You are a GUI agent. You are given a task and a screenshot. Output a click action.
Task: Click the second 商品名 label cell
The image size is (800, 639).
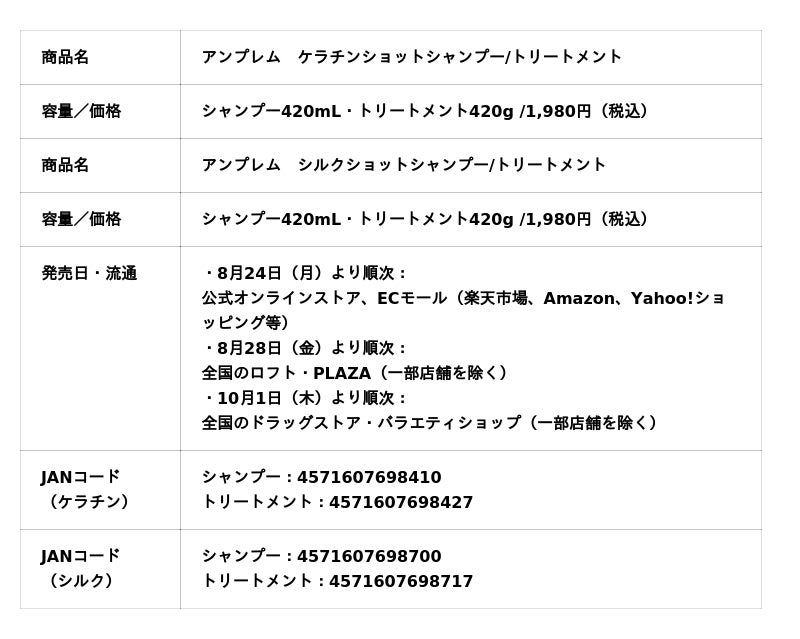100,165
